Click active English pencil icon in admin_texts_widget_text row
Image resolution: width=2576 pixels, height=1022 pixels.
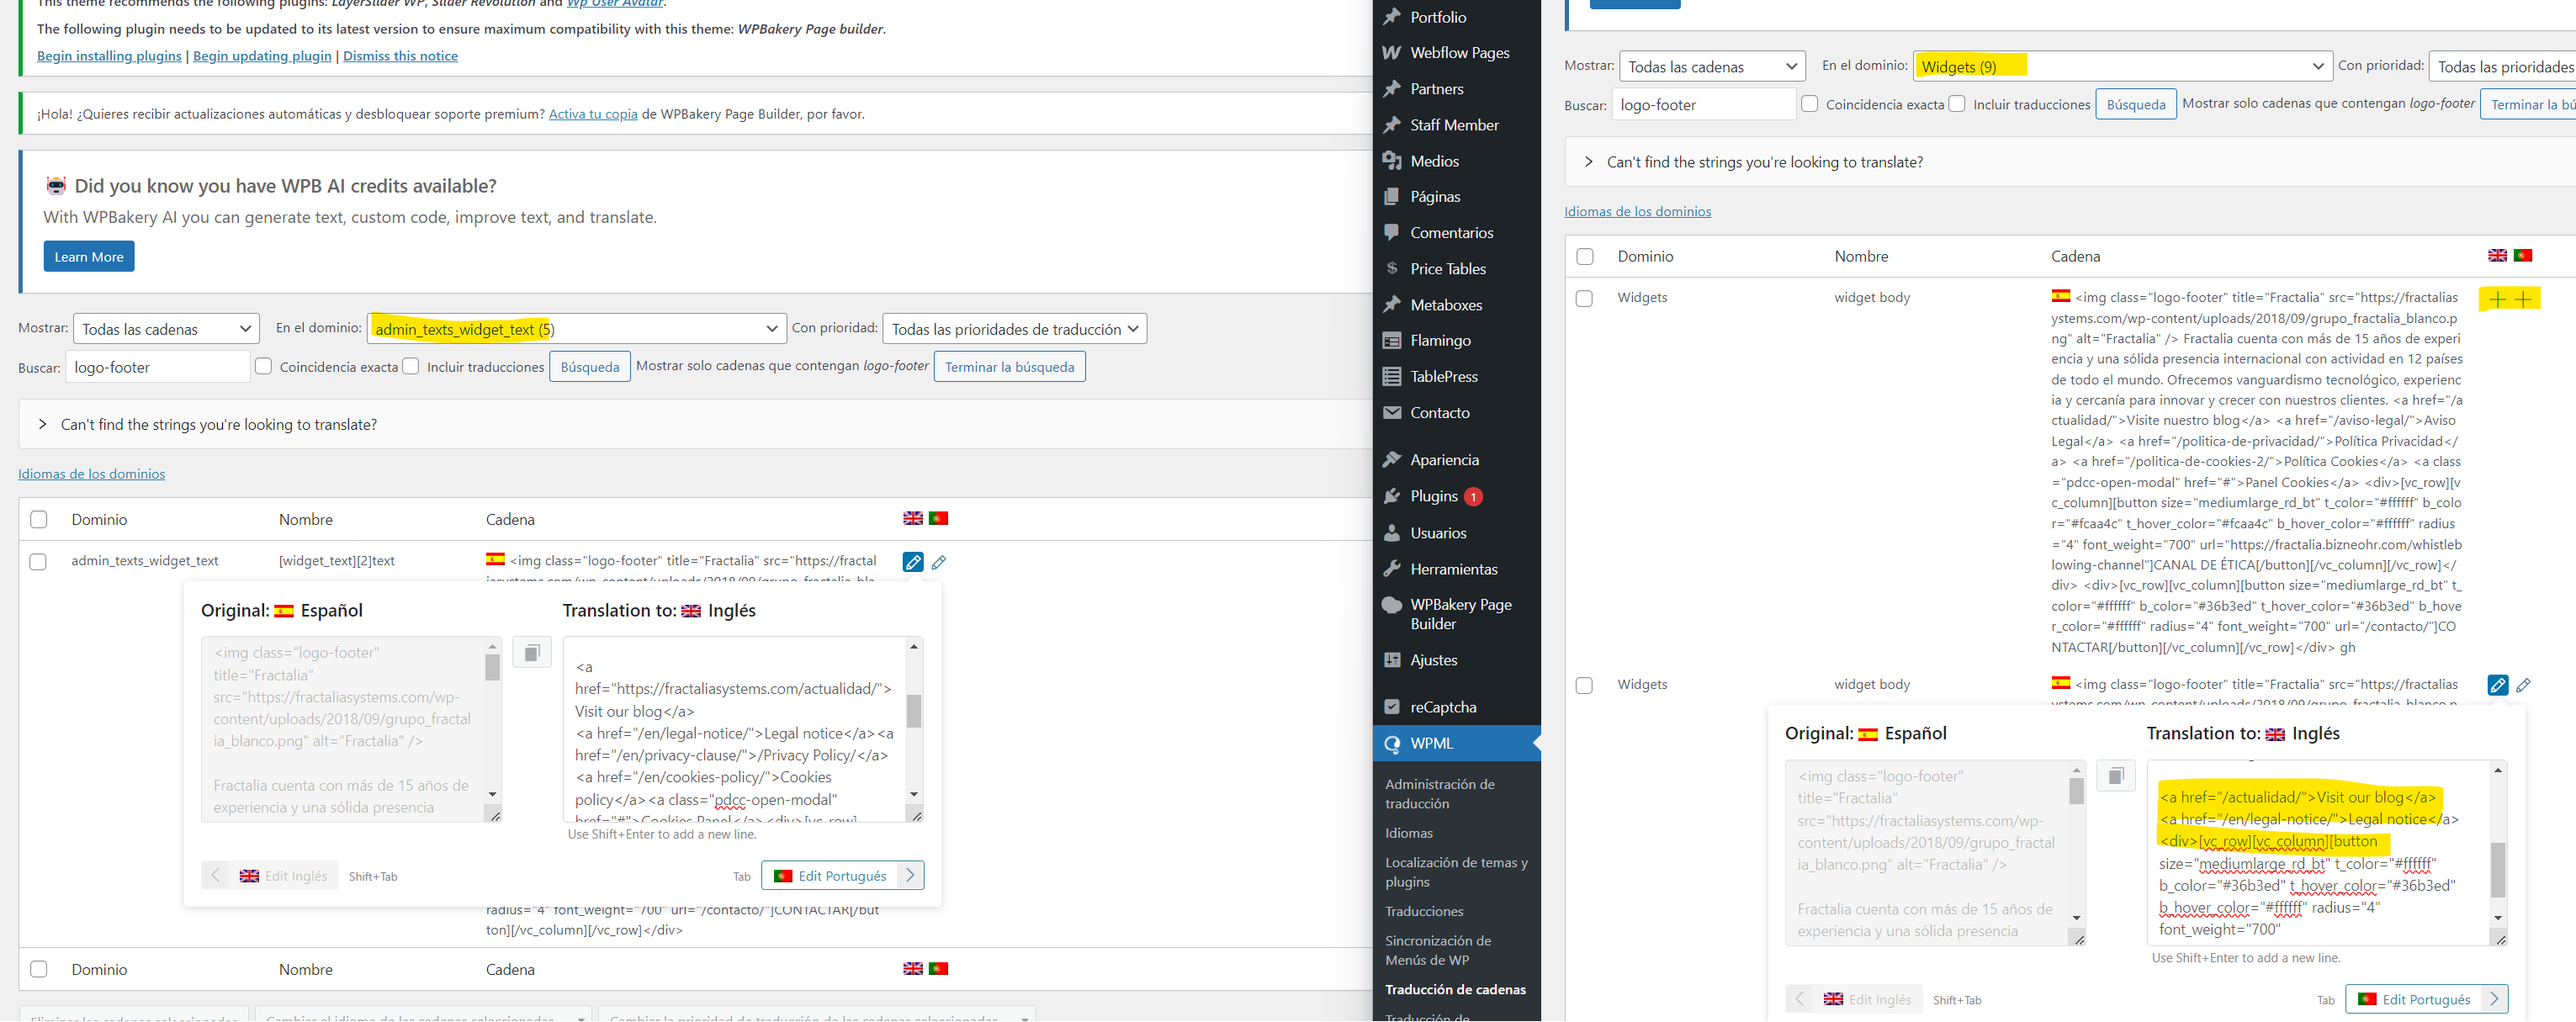tap(913, 562)
